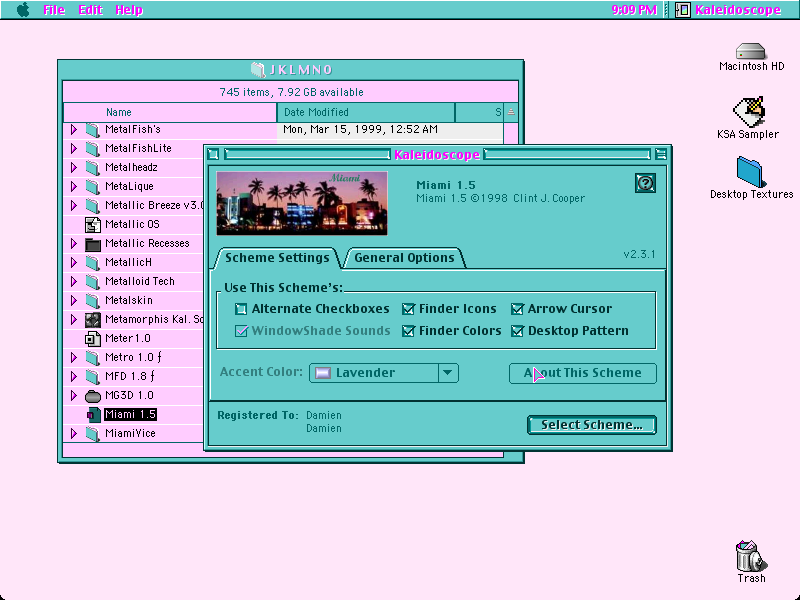Expand the MetaLique disclosure triangle
Viewport: 800px width, 600px height.
[73, 187]
